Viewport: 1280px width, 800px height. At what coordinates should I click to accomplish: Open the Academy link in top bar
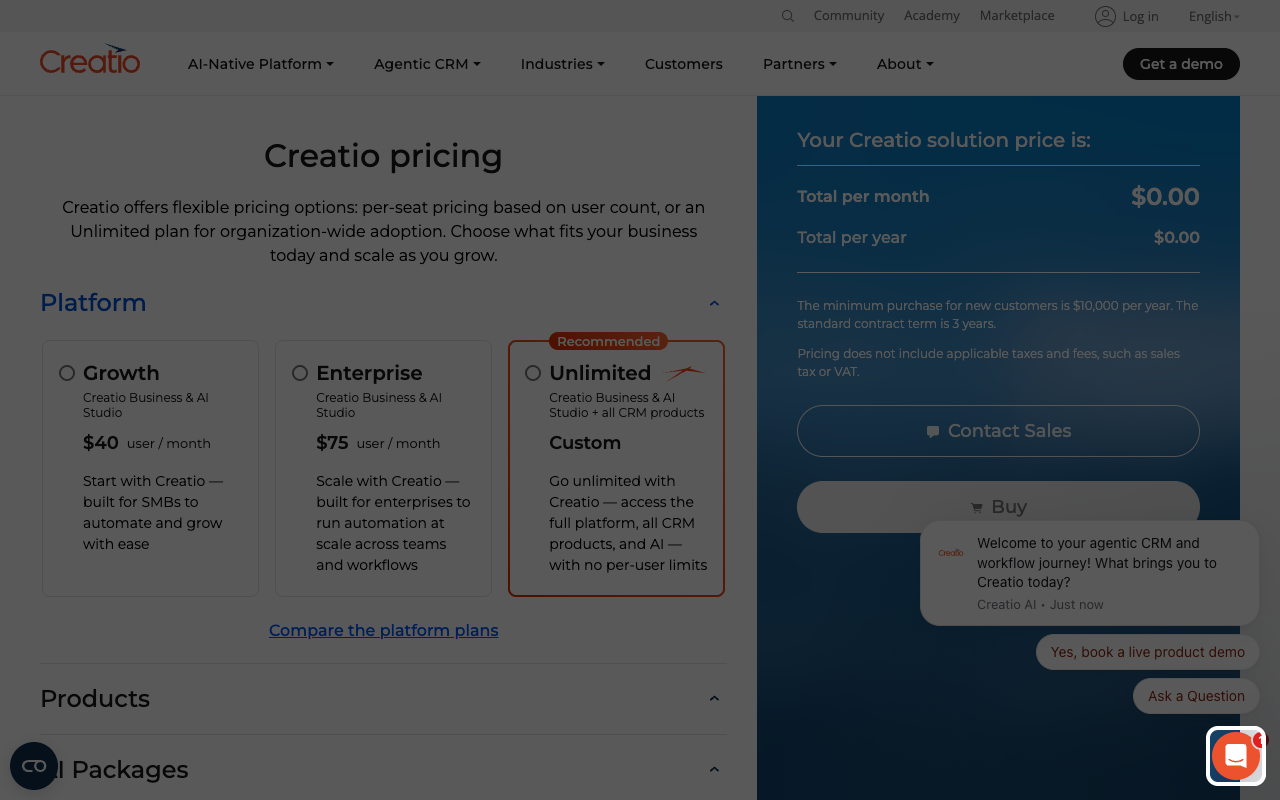(x=932, y=16)
